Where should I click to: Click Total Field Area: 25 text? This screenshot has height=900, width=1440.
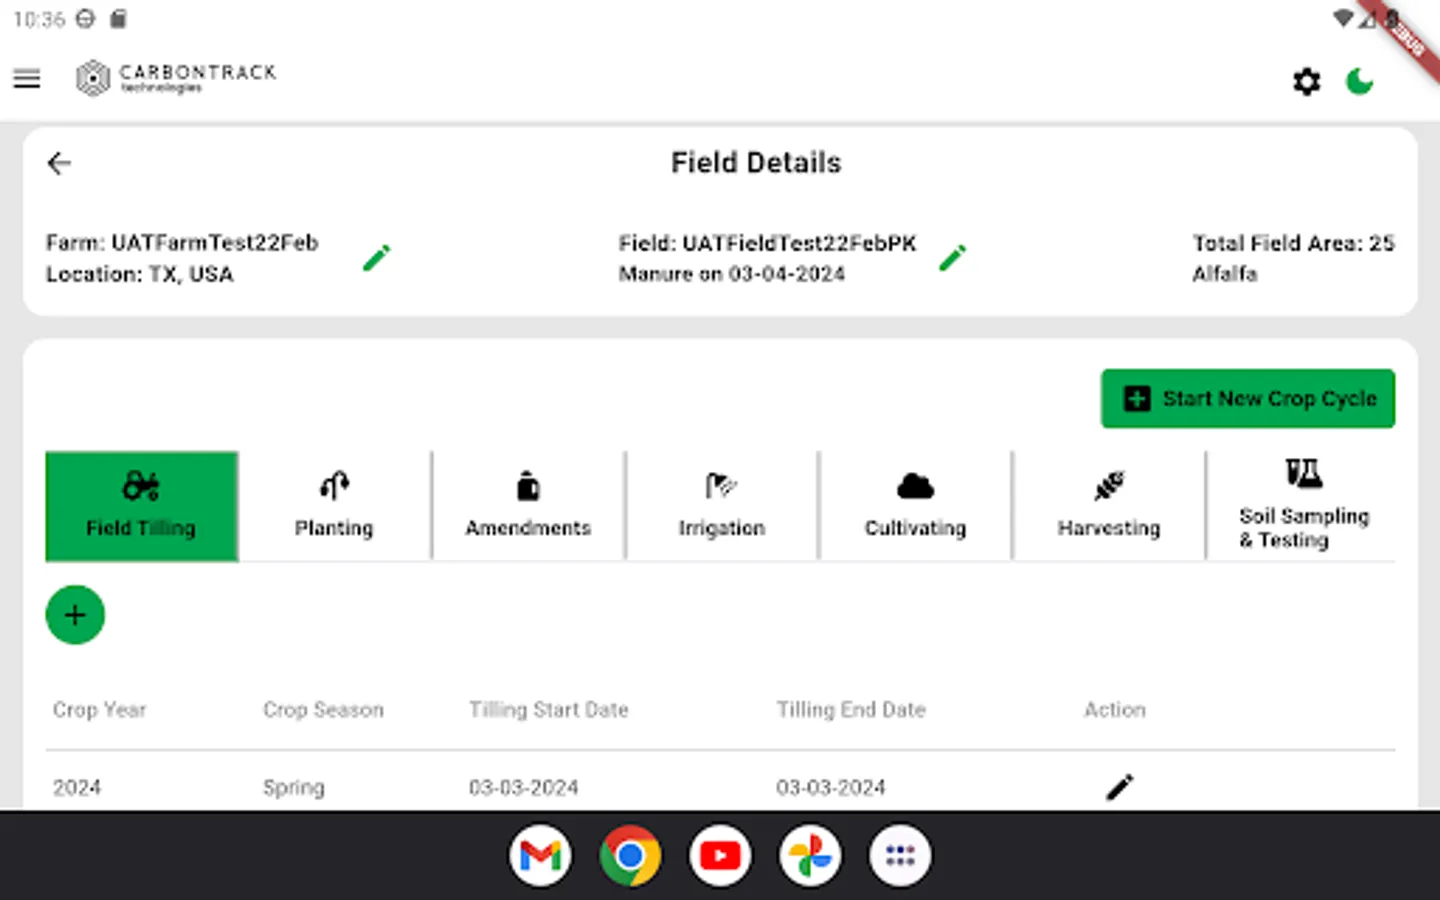(1292, 243)
